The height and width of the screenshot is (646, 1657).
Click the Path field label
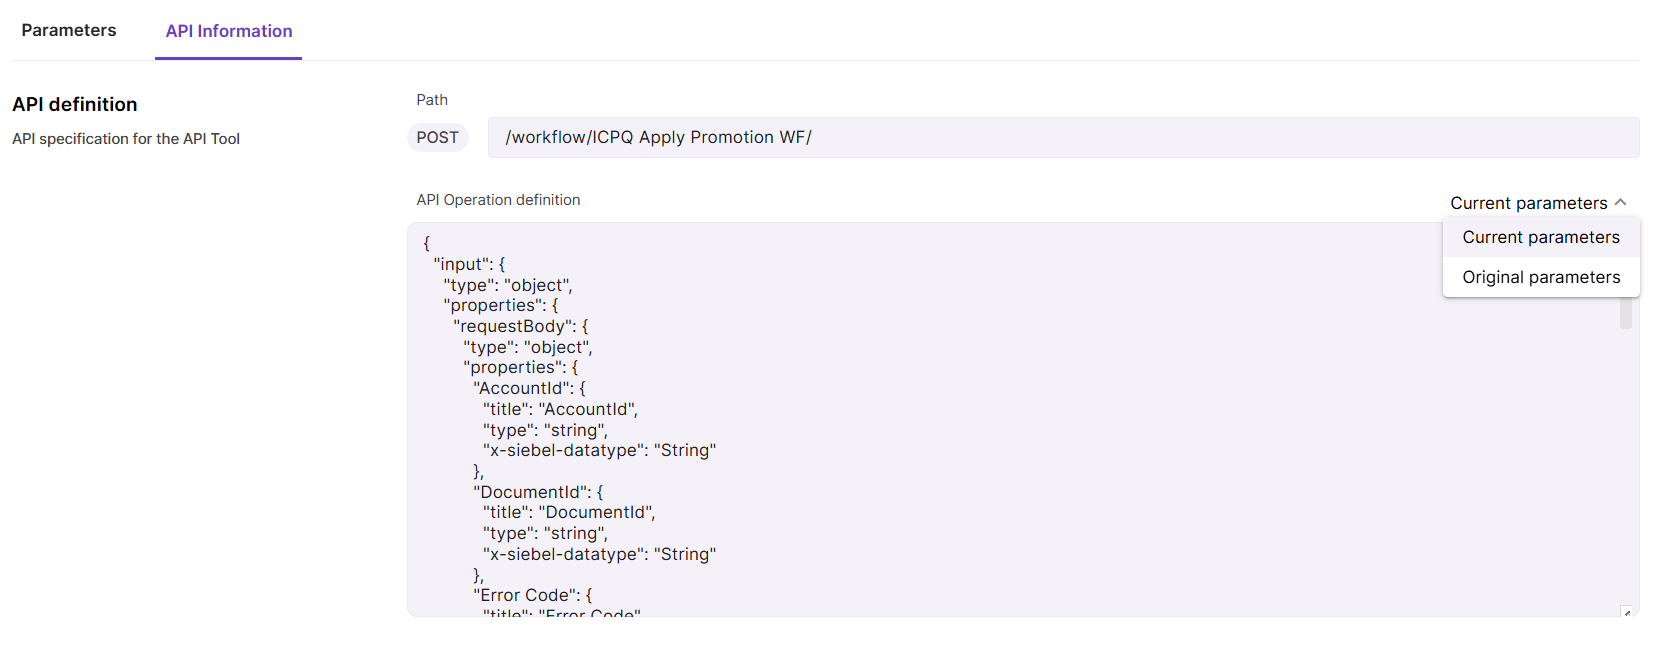click(432, 100)
